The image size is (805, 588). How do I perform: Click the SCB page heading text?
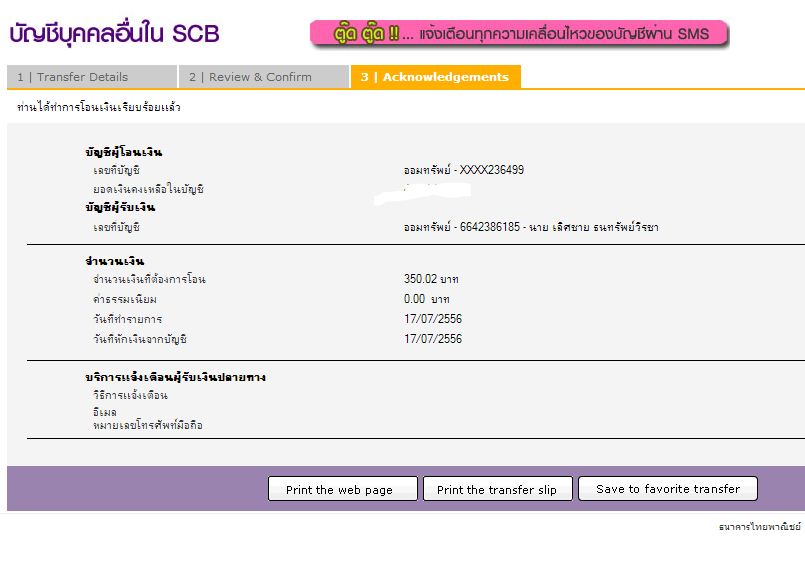[x=114, y=34]
